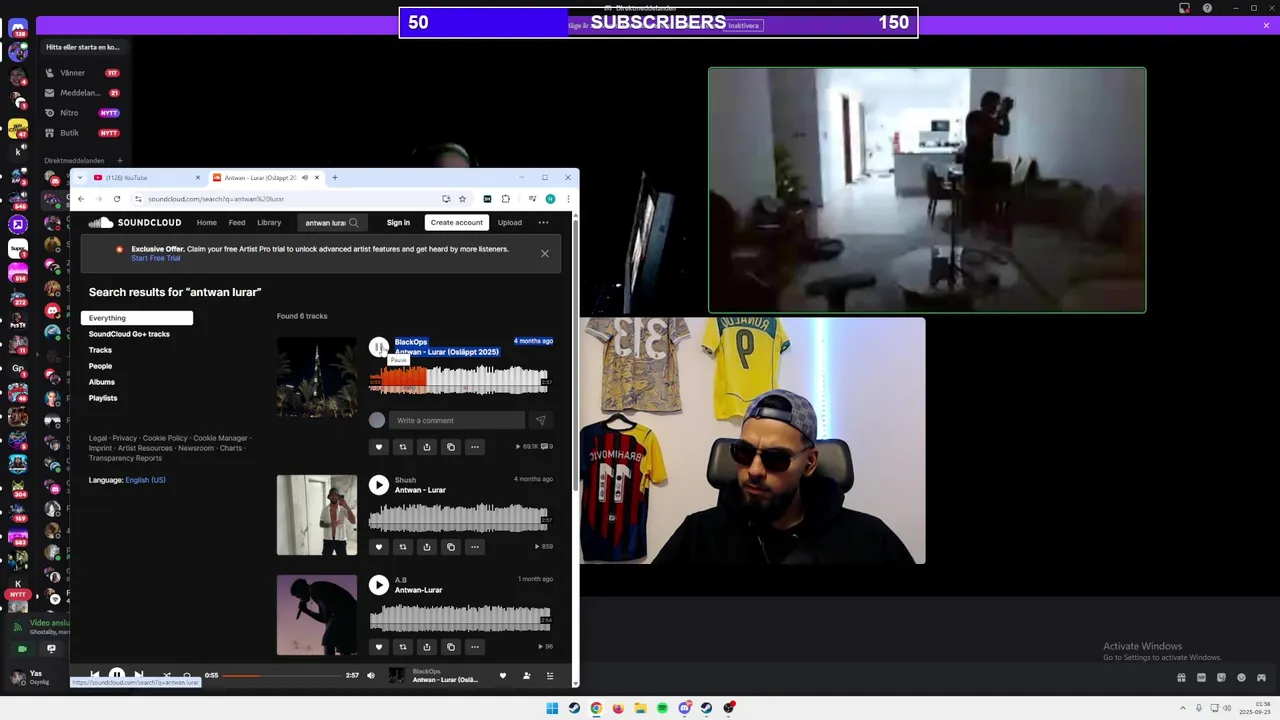Share the Shush track
The width and height of the screenshot is (1280, 720).
(427, 547)
